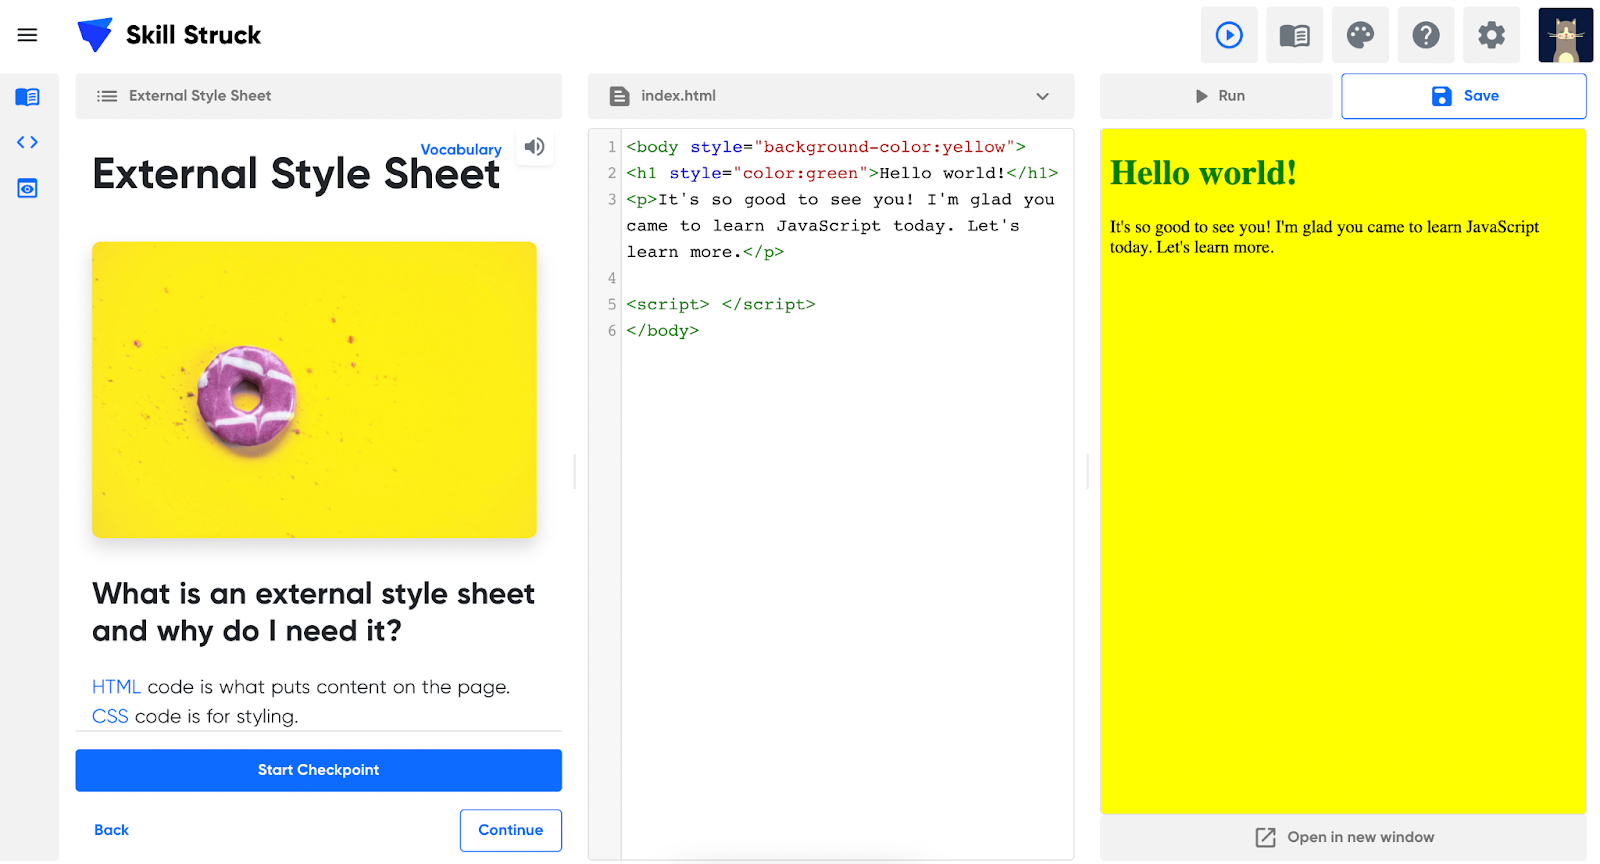Click the closing body tag line

tap(662, 330)
